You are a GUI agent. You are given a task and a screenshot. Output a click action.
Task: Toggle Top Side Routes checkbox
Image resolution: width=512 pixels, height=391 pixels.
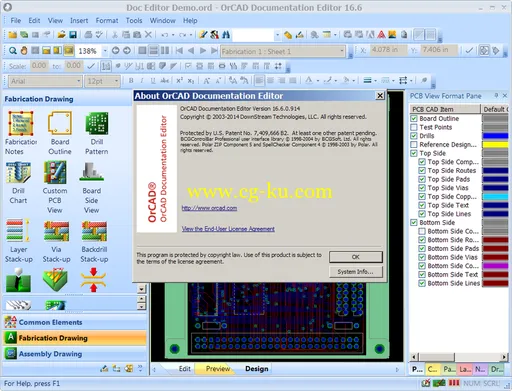pos(422,170)
